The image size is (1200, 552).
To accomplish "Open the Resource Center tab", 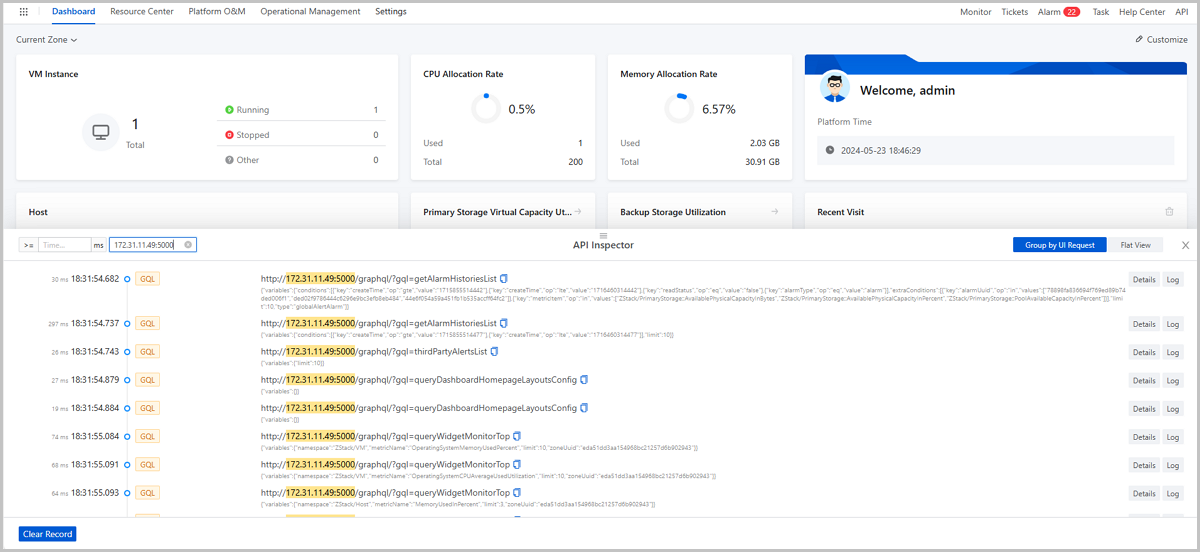I will tap(141, 12).
